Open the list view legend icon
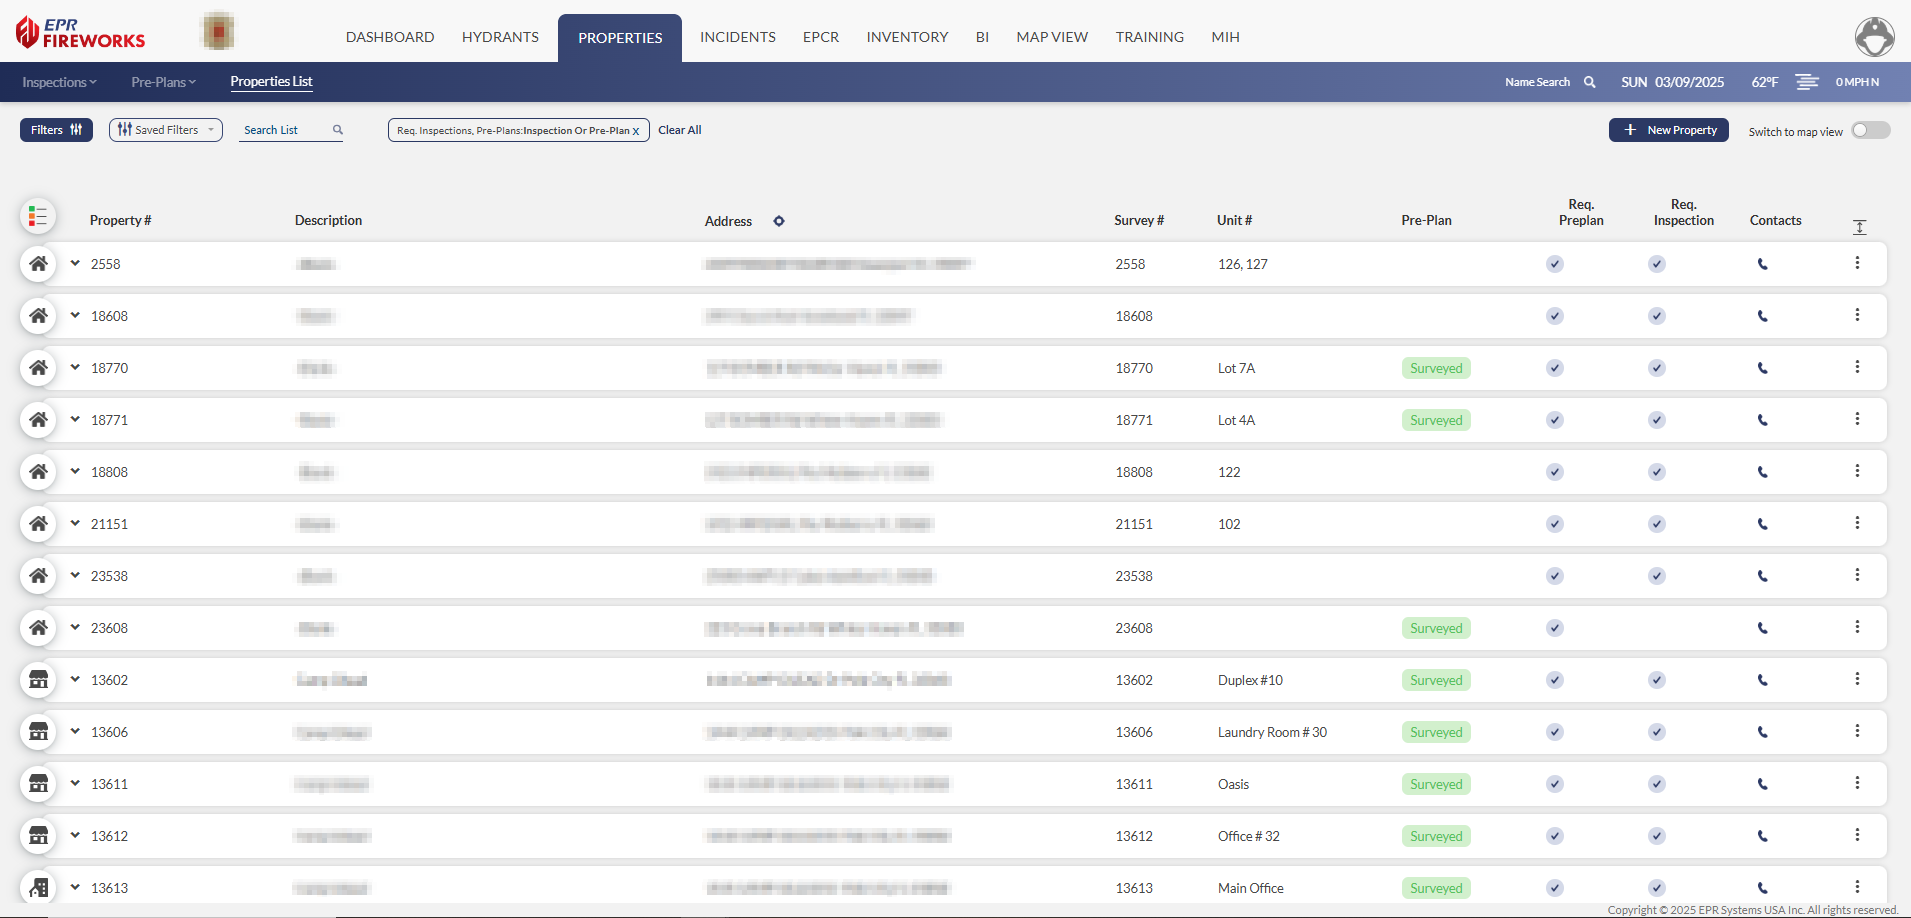 38,216
